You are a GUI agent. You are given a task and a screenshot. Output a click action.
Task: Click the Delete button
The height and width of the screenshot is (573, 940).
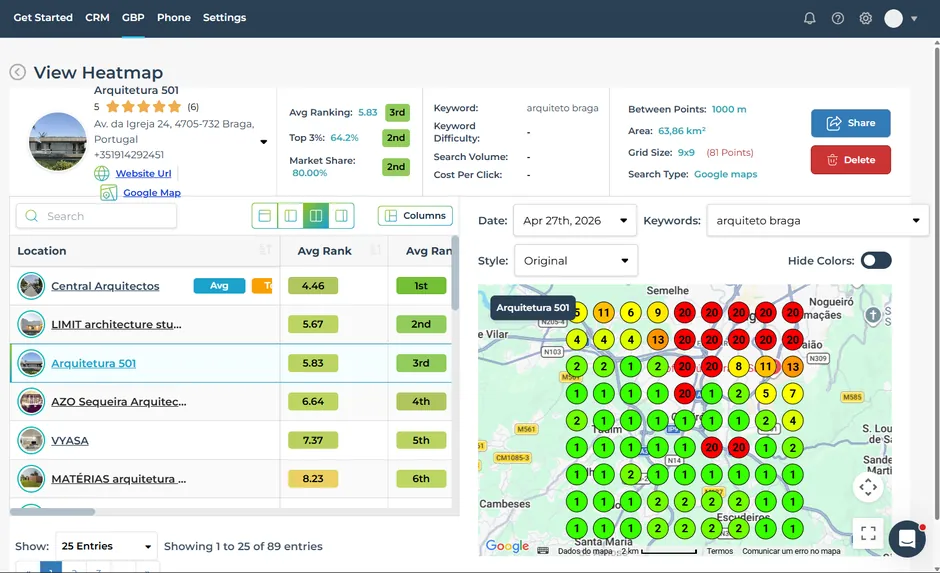click(850, 160)
